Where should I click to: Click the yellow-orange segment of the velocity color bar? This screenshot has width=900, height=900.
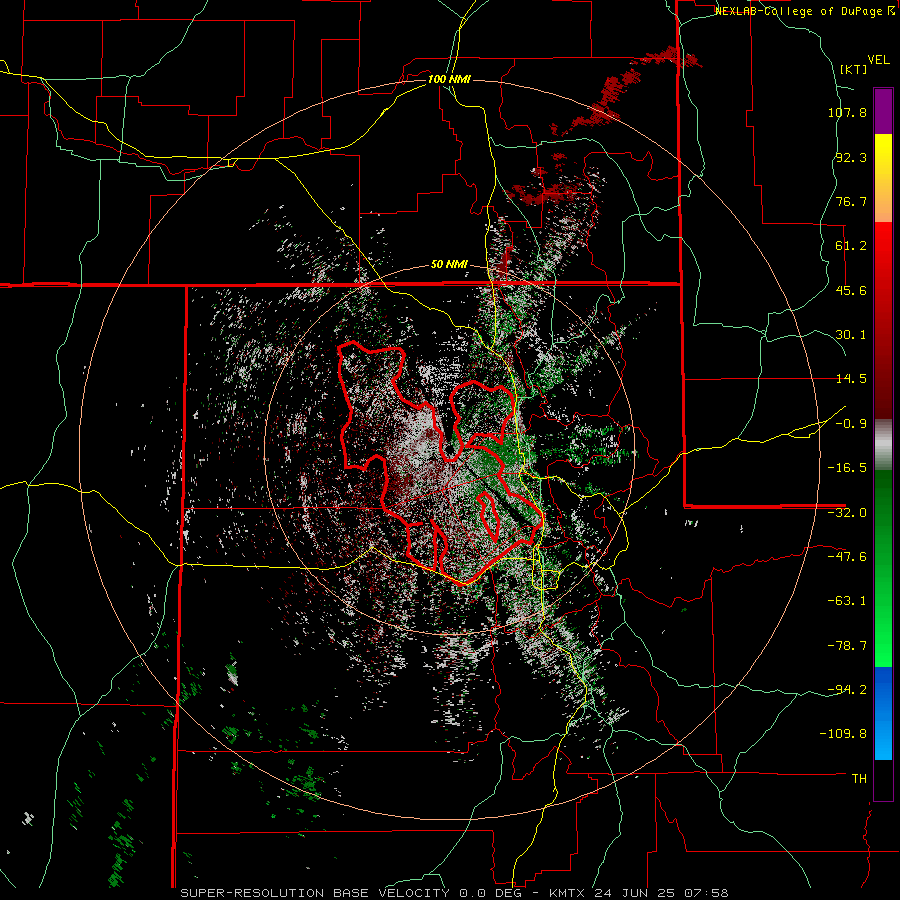(x=883, y=178)
